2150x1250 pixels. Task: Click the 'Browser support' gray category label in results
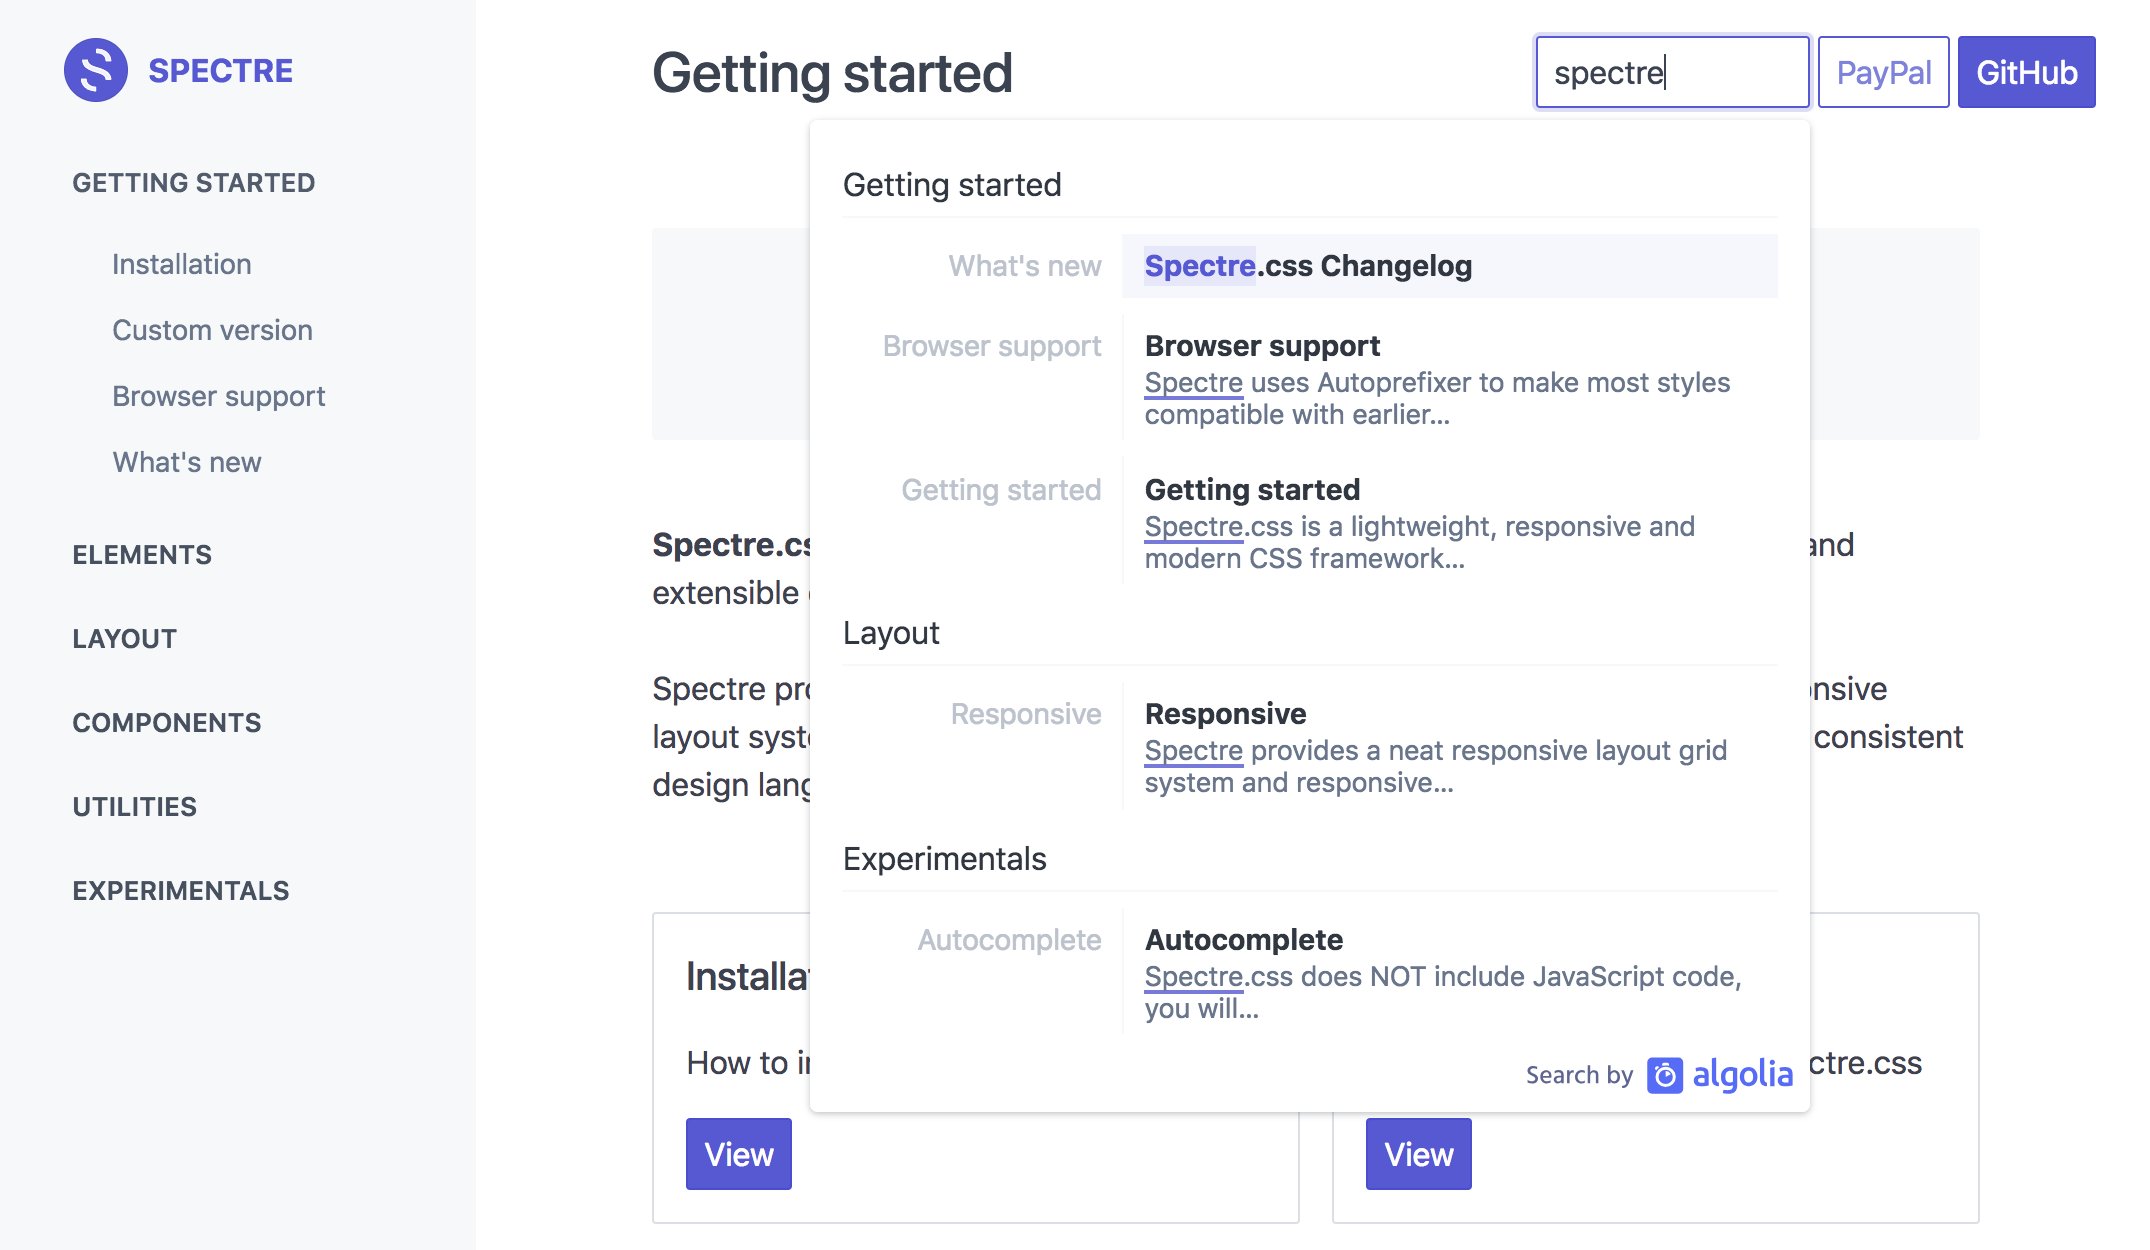point(992,346)
